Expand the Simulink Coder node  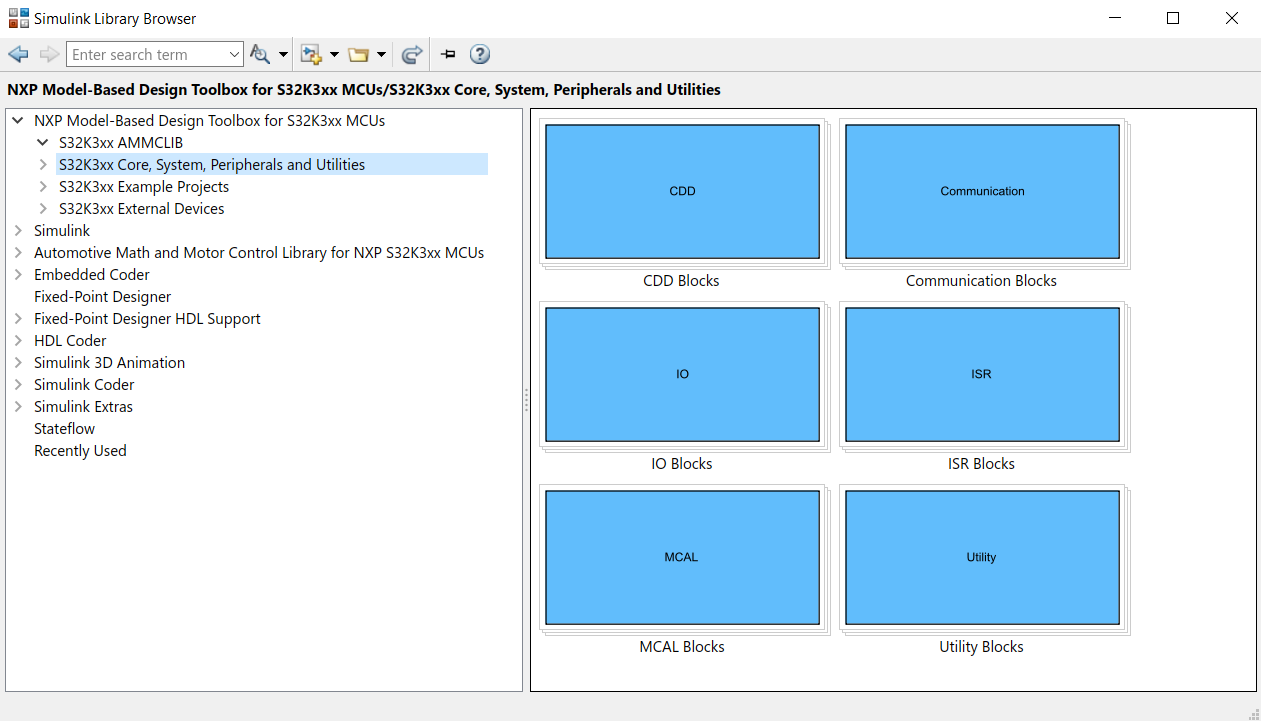tap(18, 384)
